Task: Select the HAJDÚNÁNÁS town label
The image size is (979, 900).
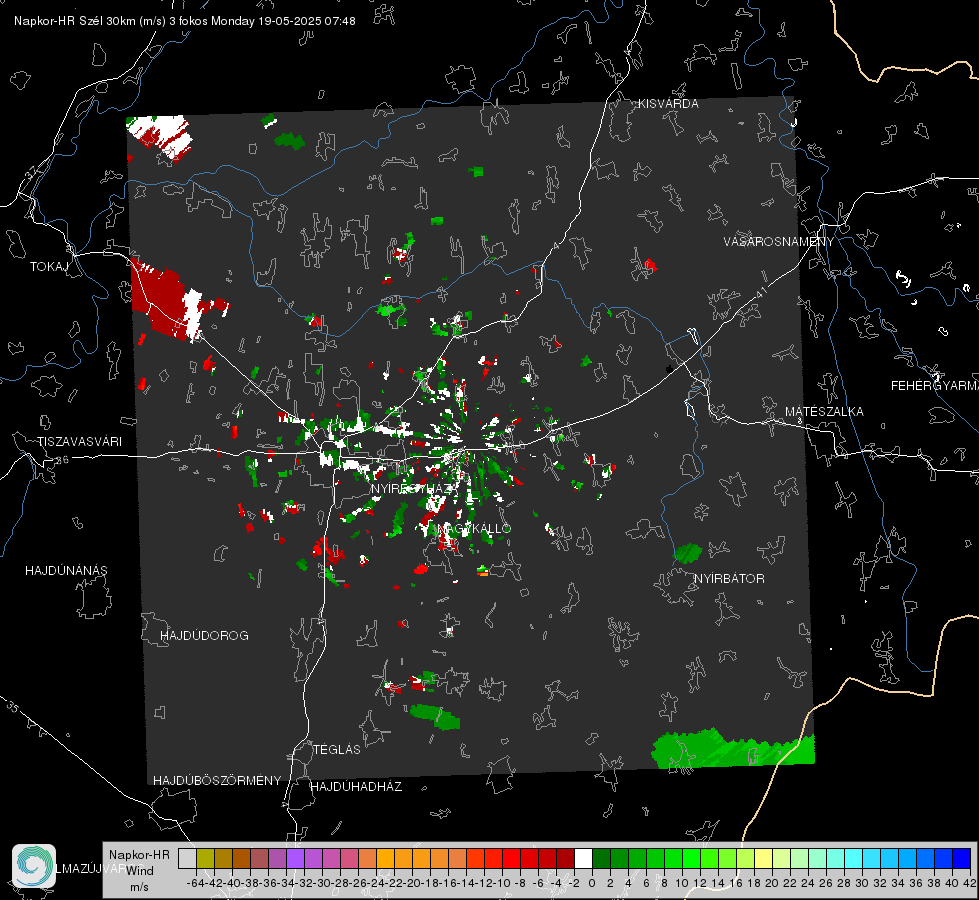Action: click(66, 571)
